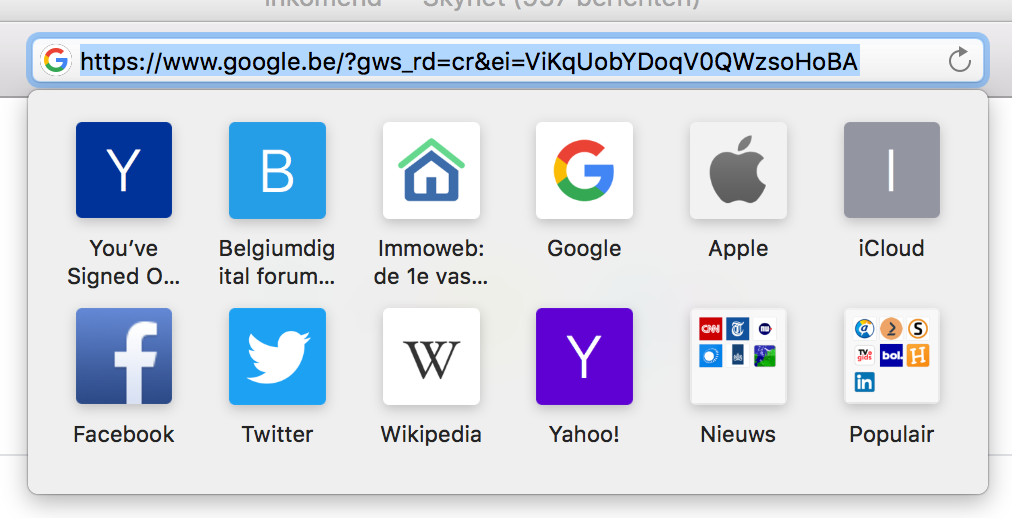Reload the page with refresh arrow
This screenshot has height=518, width=1012.
(960, 60)
